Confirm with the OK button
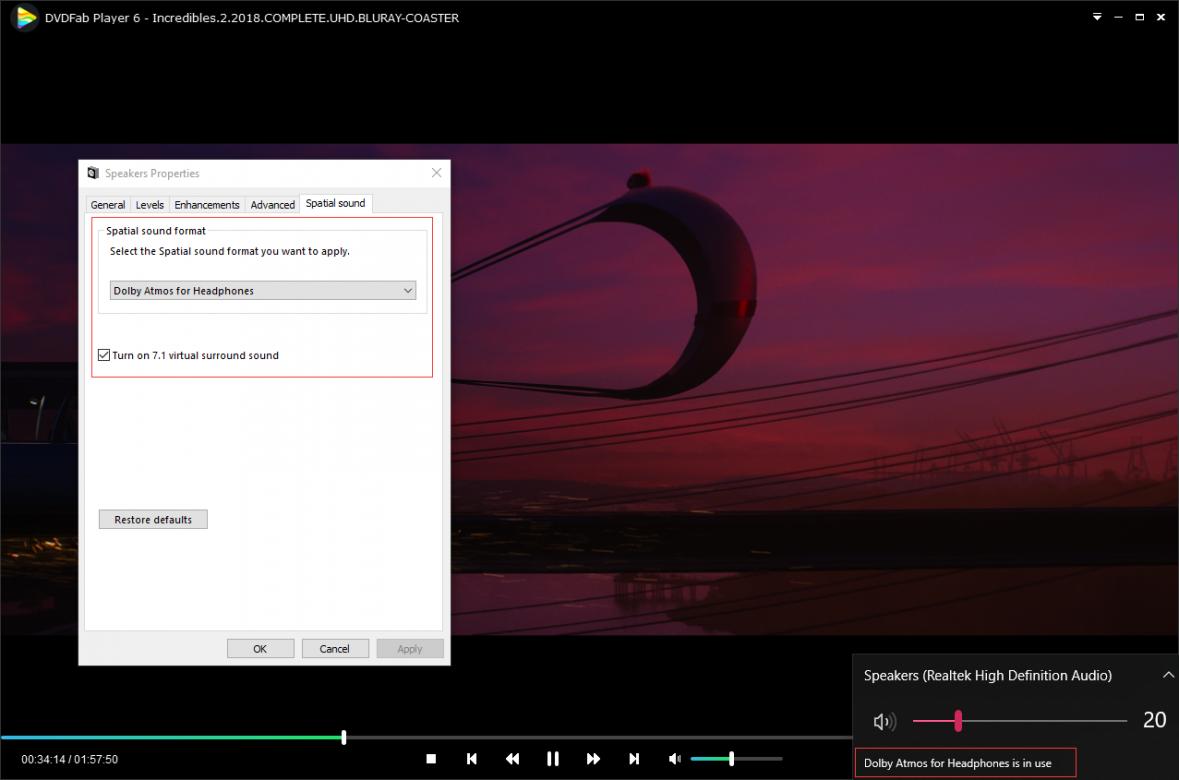Image resolution: width=1179 pixels, height=780 pixels. pyautogui.click(x=260, y=648)
